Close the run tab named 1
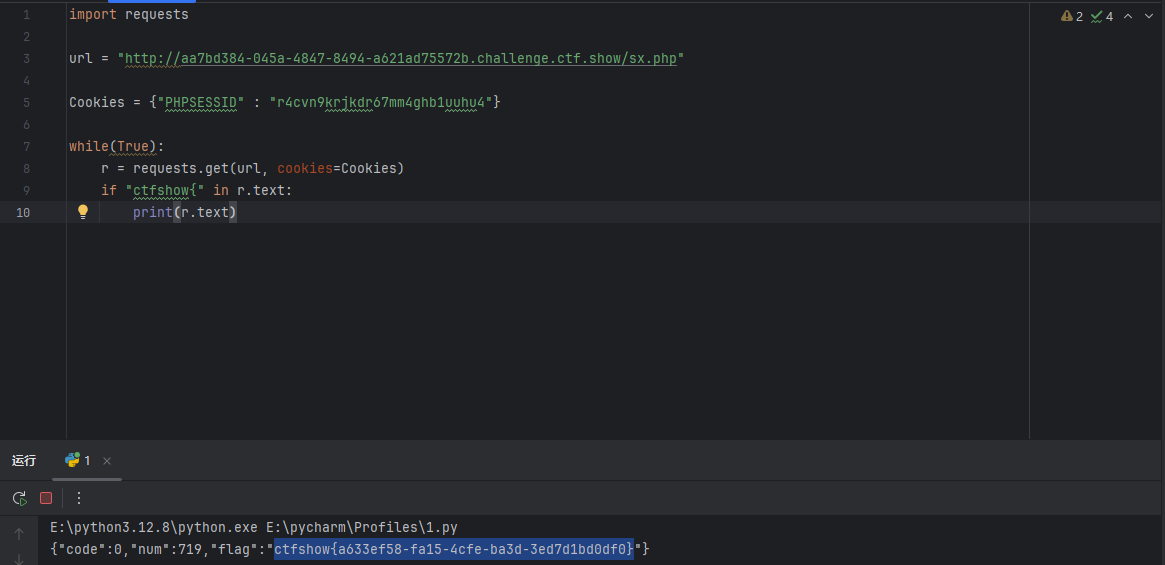Image resolution: width=1165 pixels, height=565 pixels. coord(107,461)
